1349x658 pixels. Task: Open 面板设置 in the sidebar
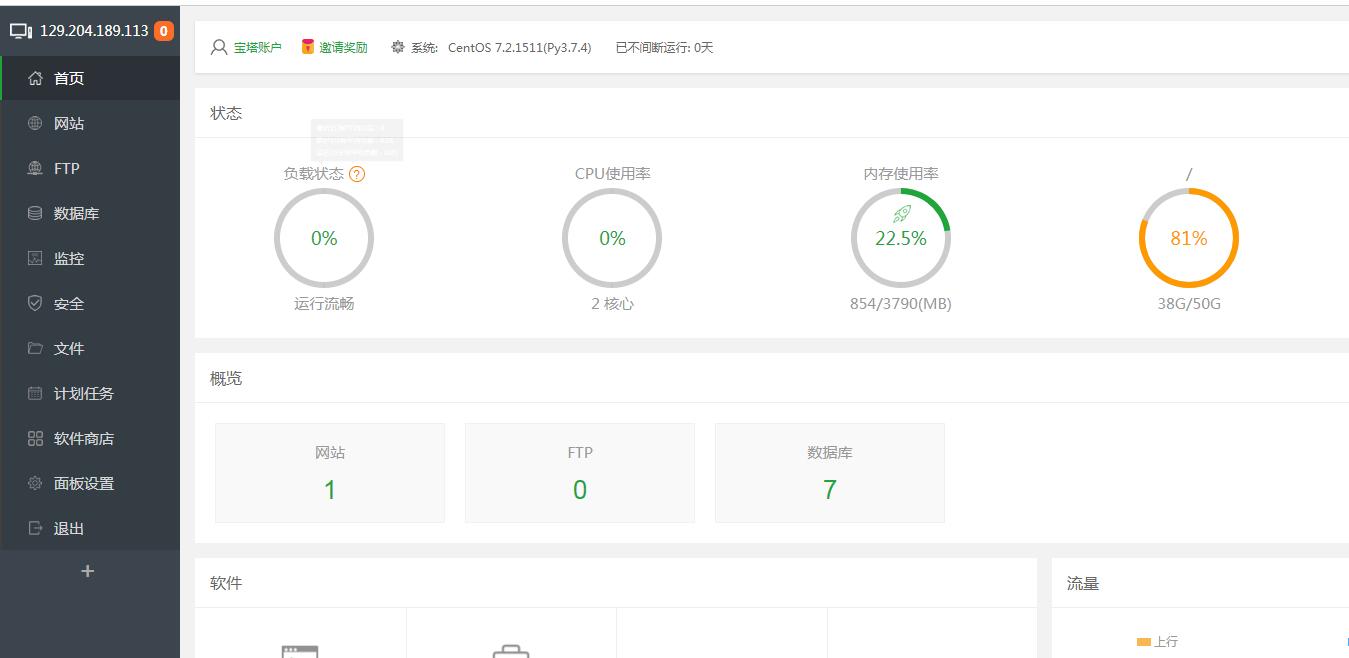tap(83, 483)
